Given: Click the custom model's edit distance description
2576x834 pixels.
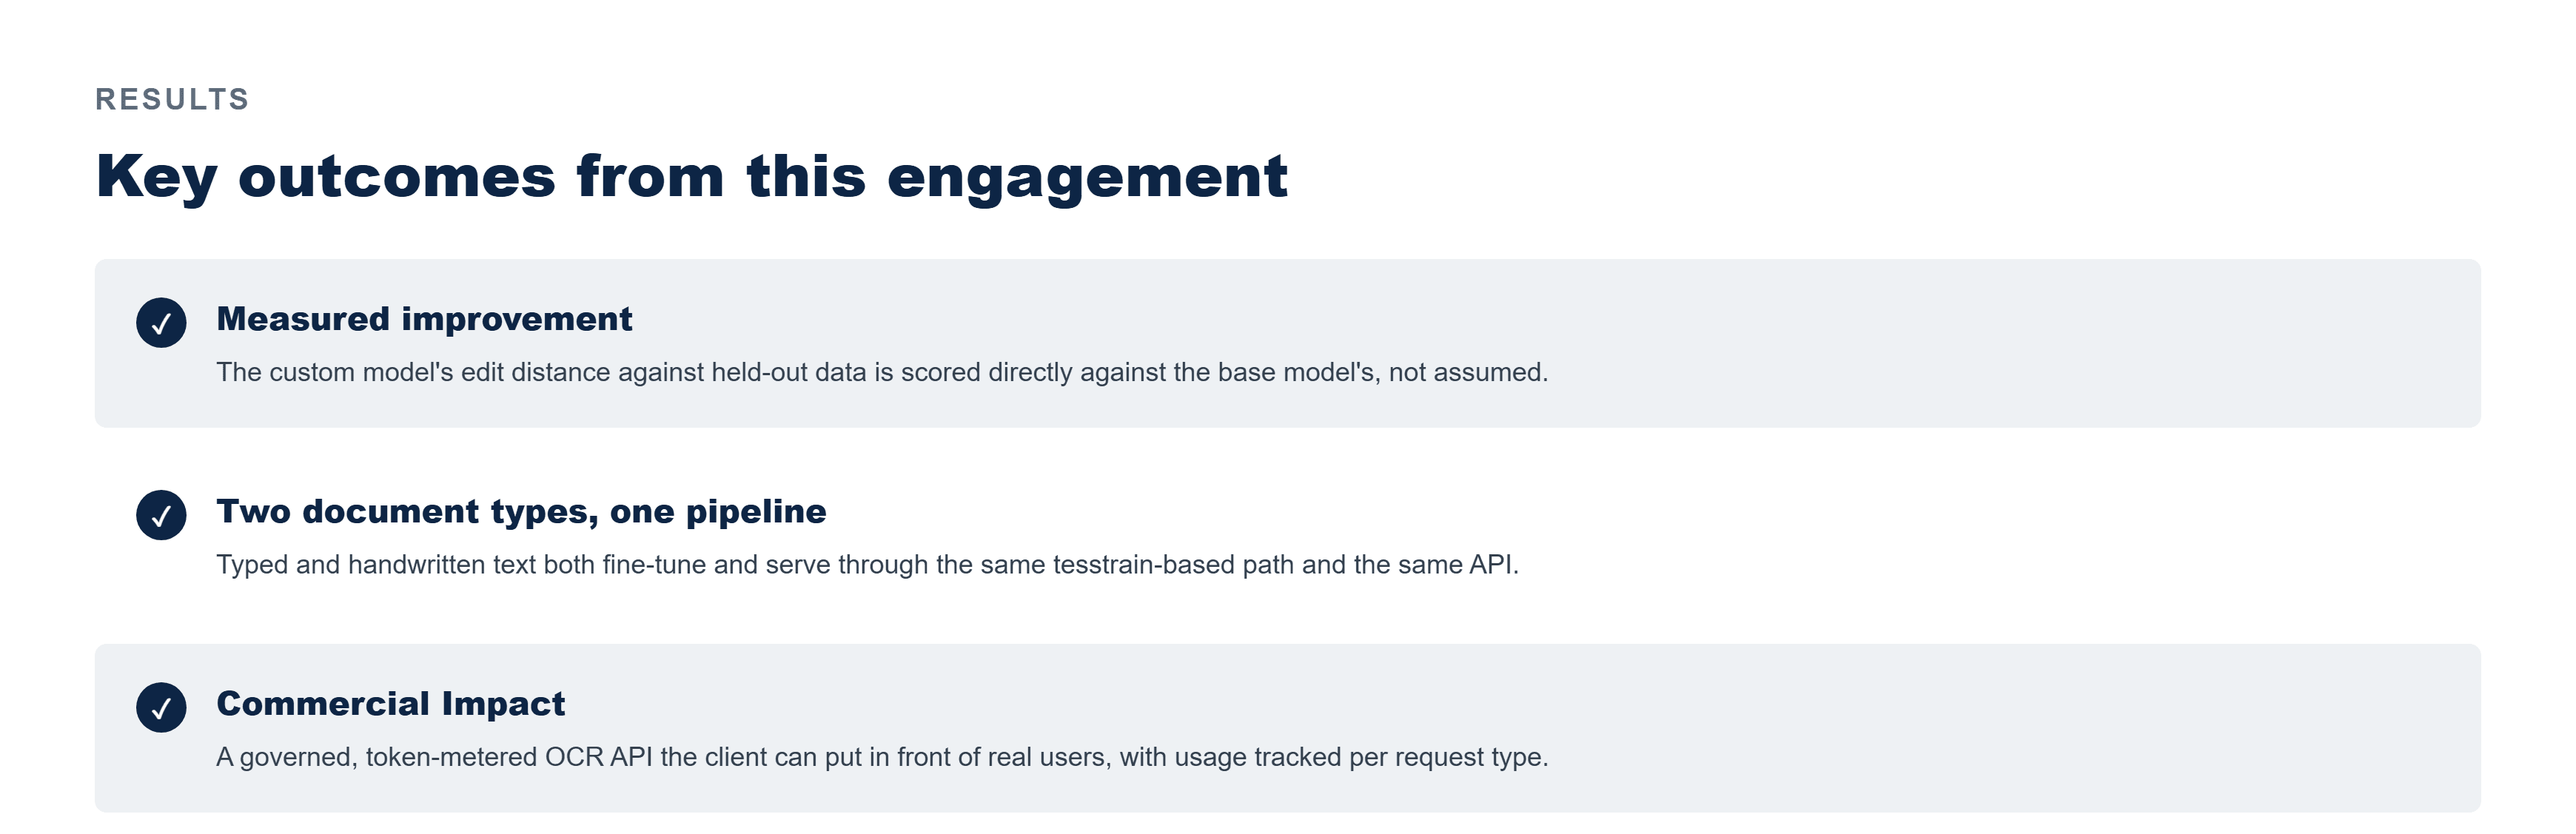Looking at the screenshot, I should (882, 372).
